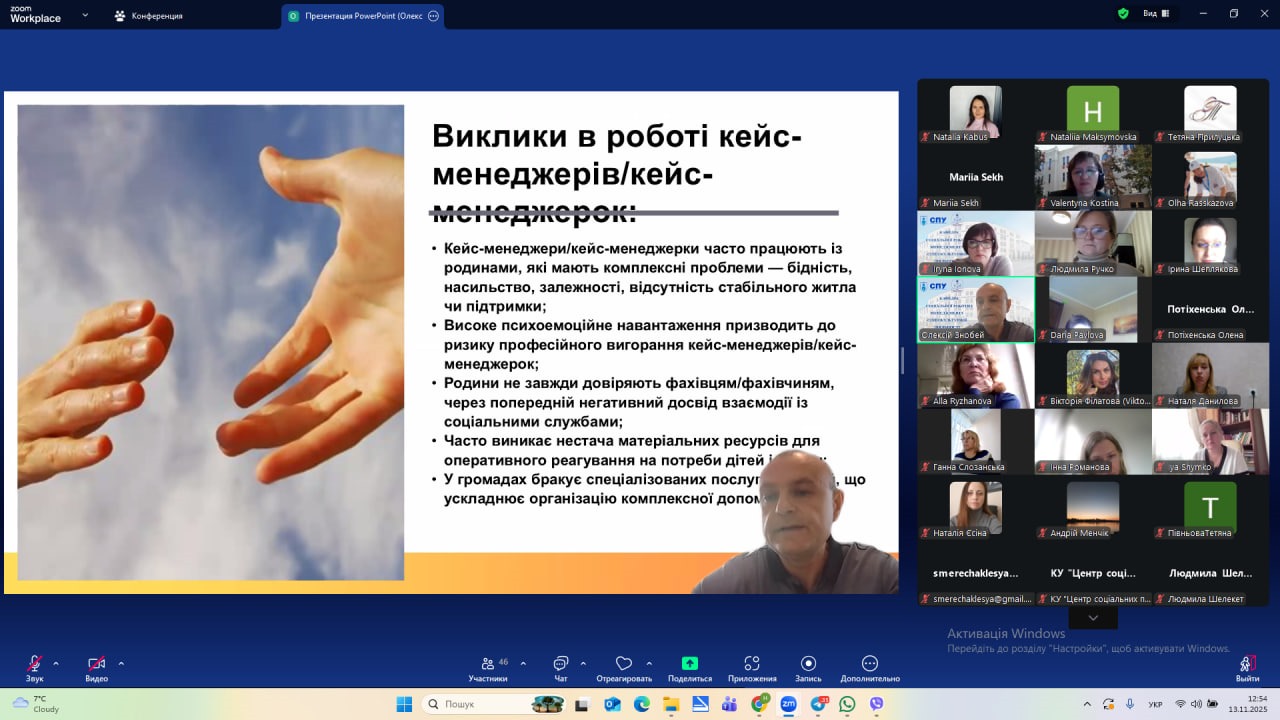Open the Приложения apps icon
Image resolution: width=1280 pixels, height=720 pixels.
coord(752,664)
